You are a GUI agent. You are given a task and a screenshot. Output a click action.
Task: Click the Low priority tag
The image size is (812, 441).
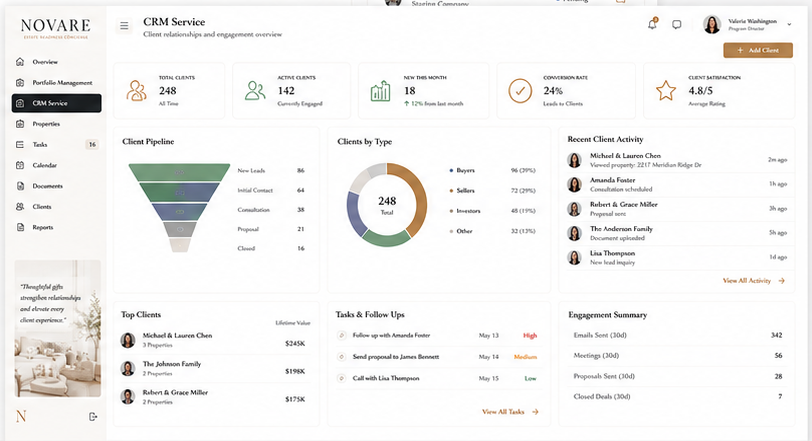pyautogui.click(x=530, y=378)
